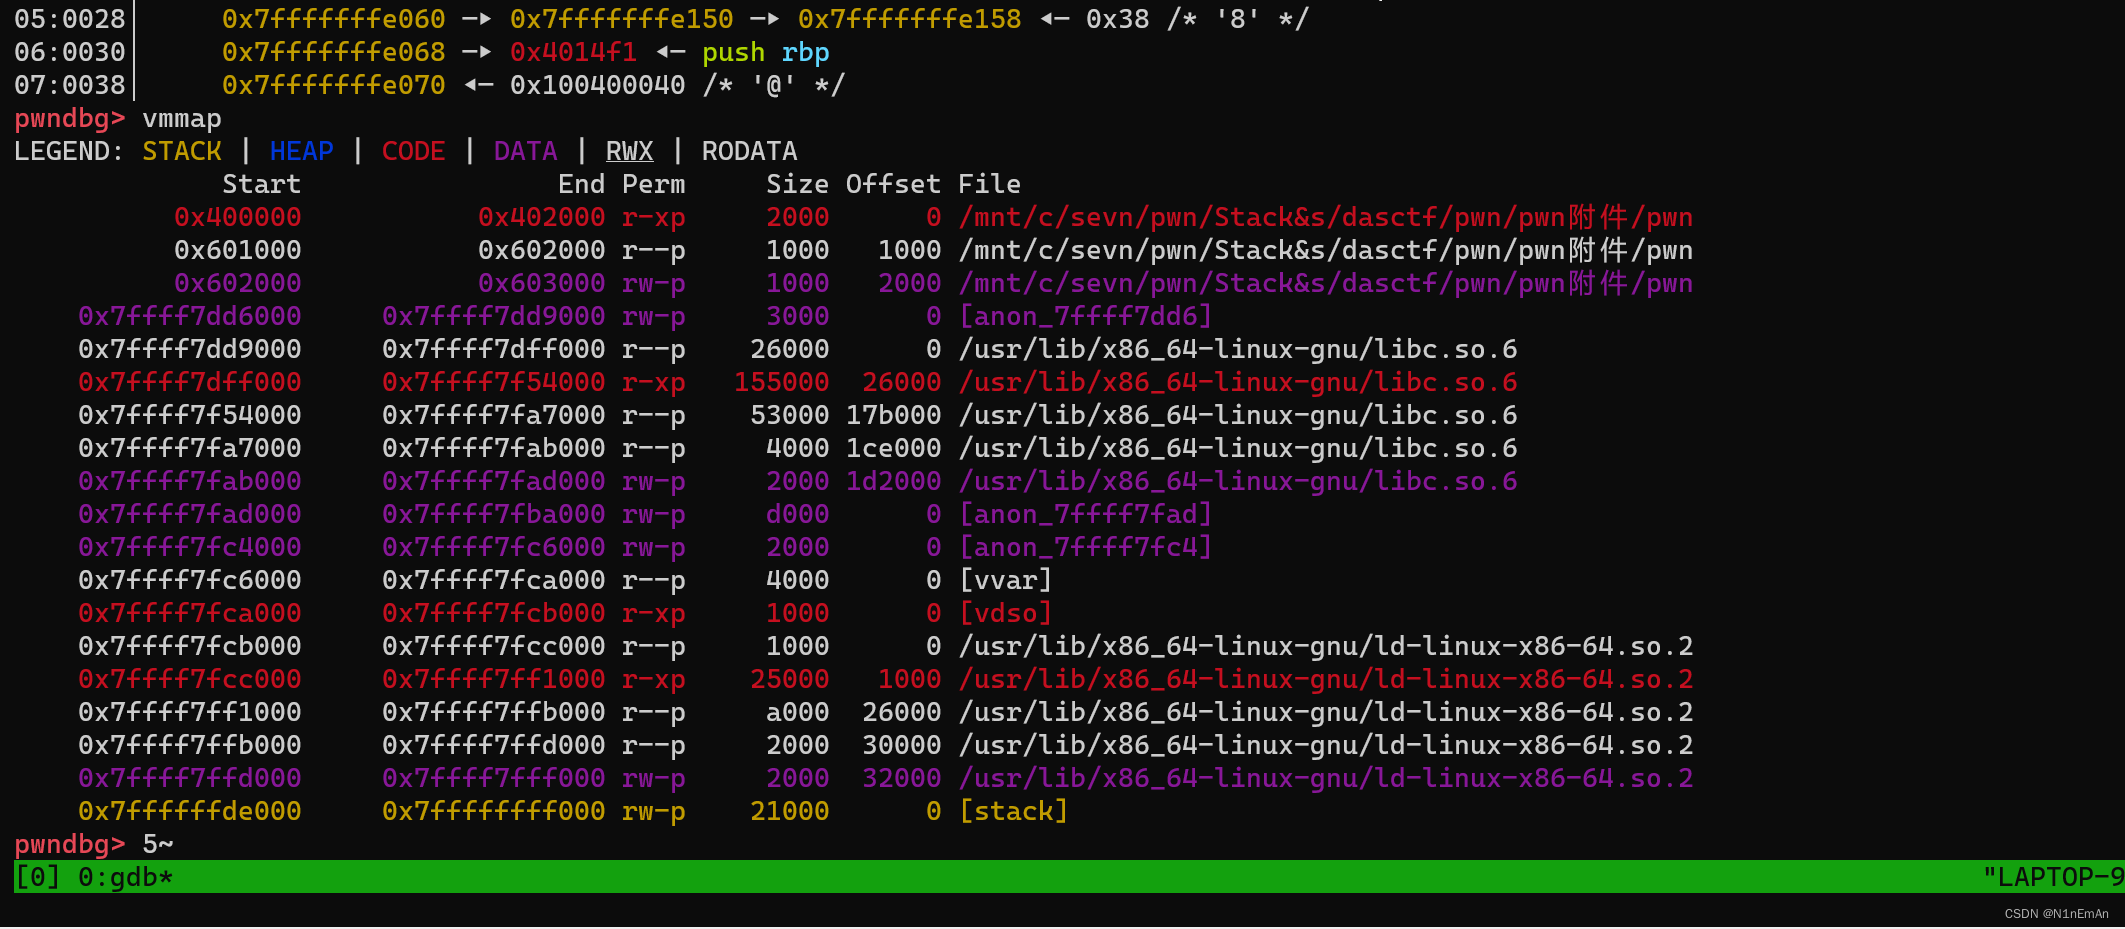The image size is (2125, 929).
Task: Click libc offset value 17b000
Action: [x=894, y=415]
